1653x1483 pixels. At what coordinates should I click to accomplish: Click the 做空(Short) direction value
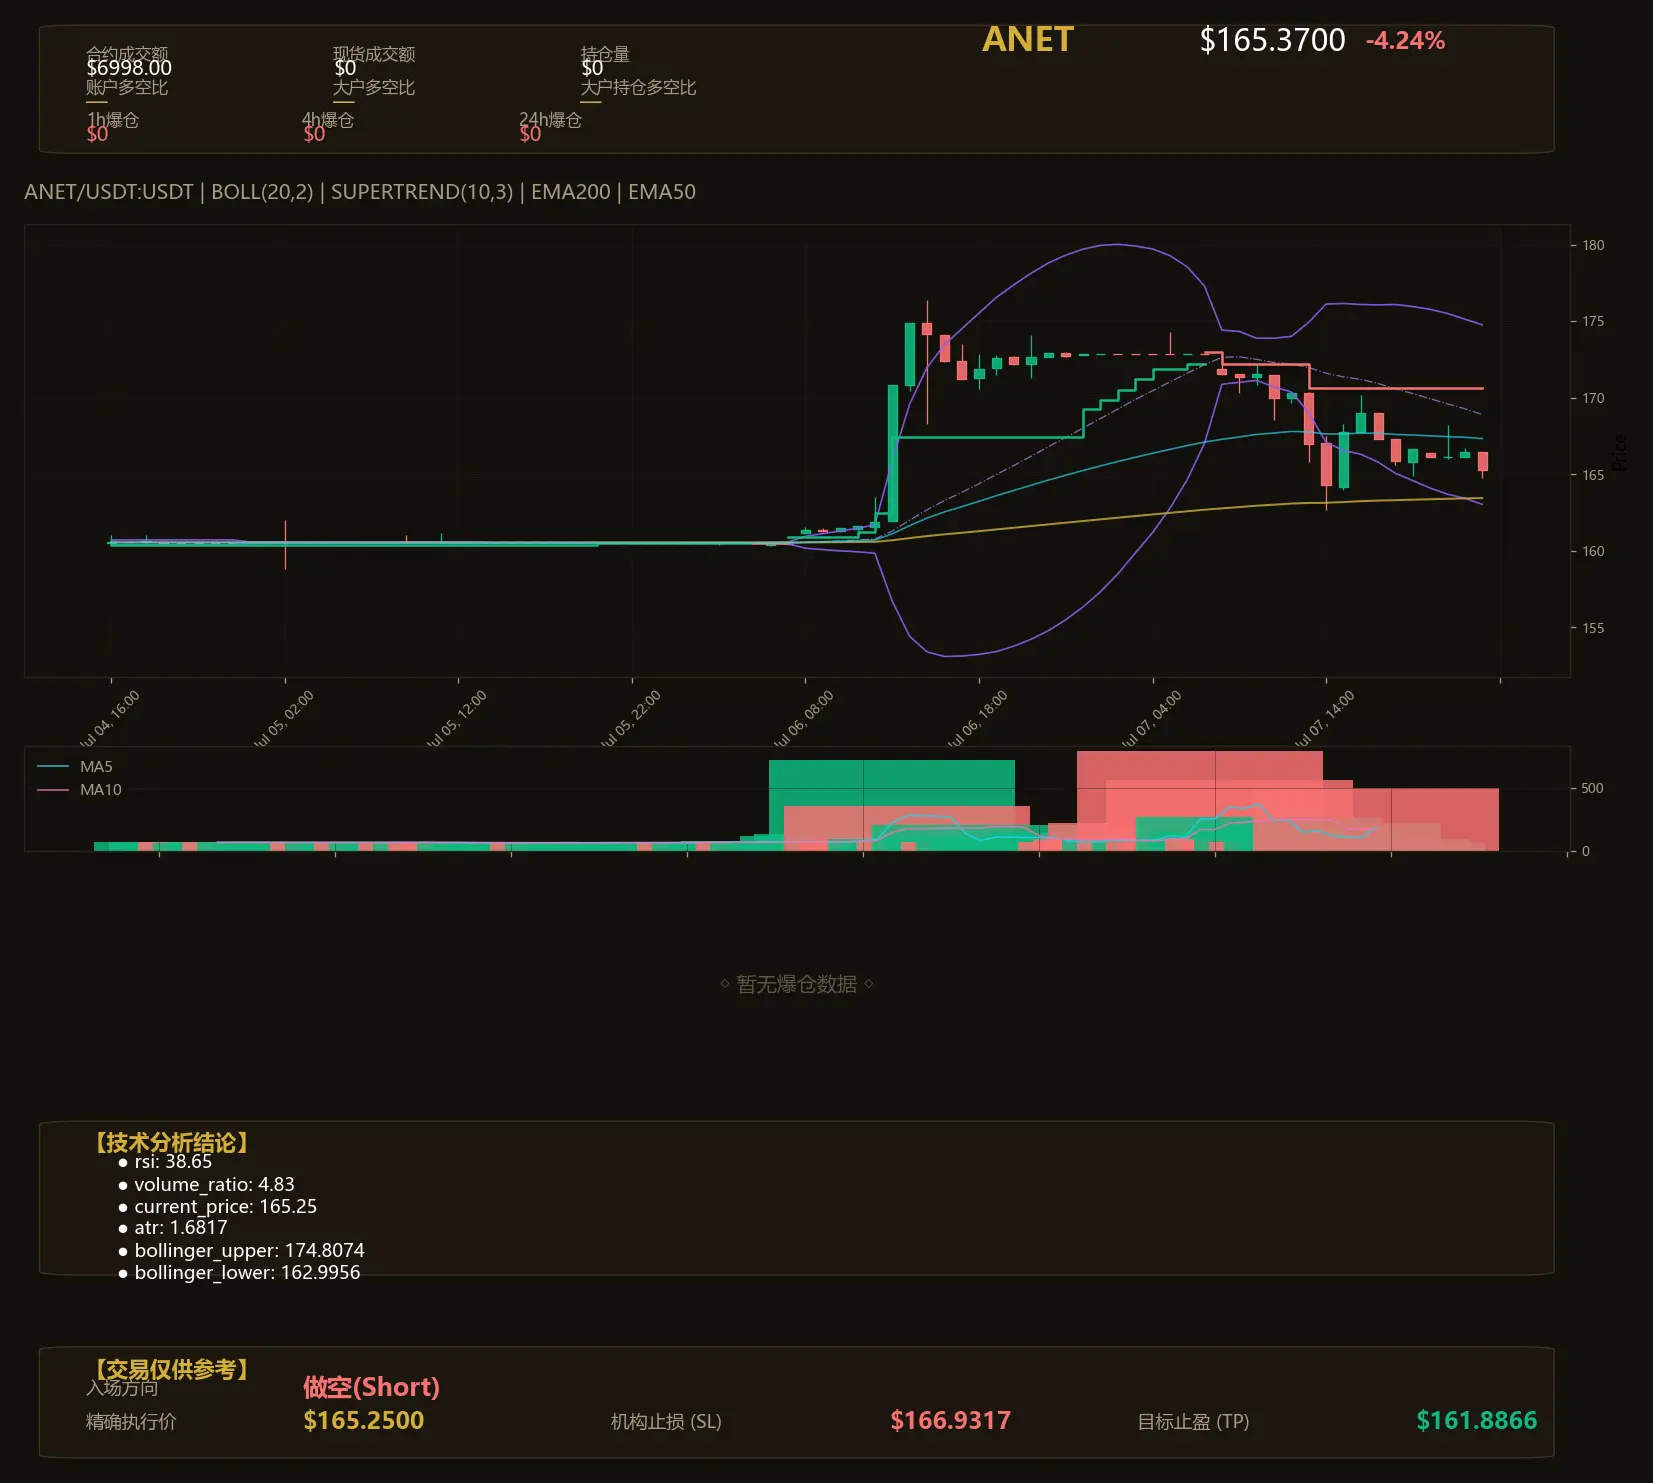(371, 1387)
